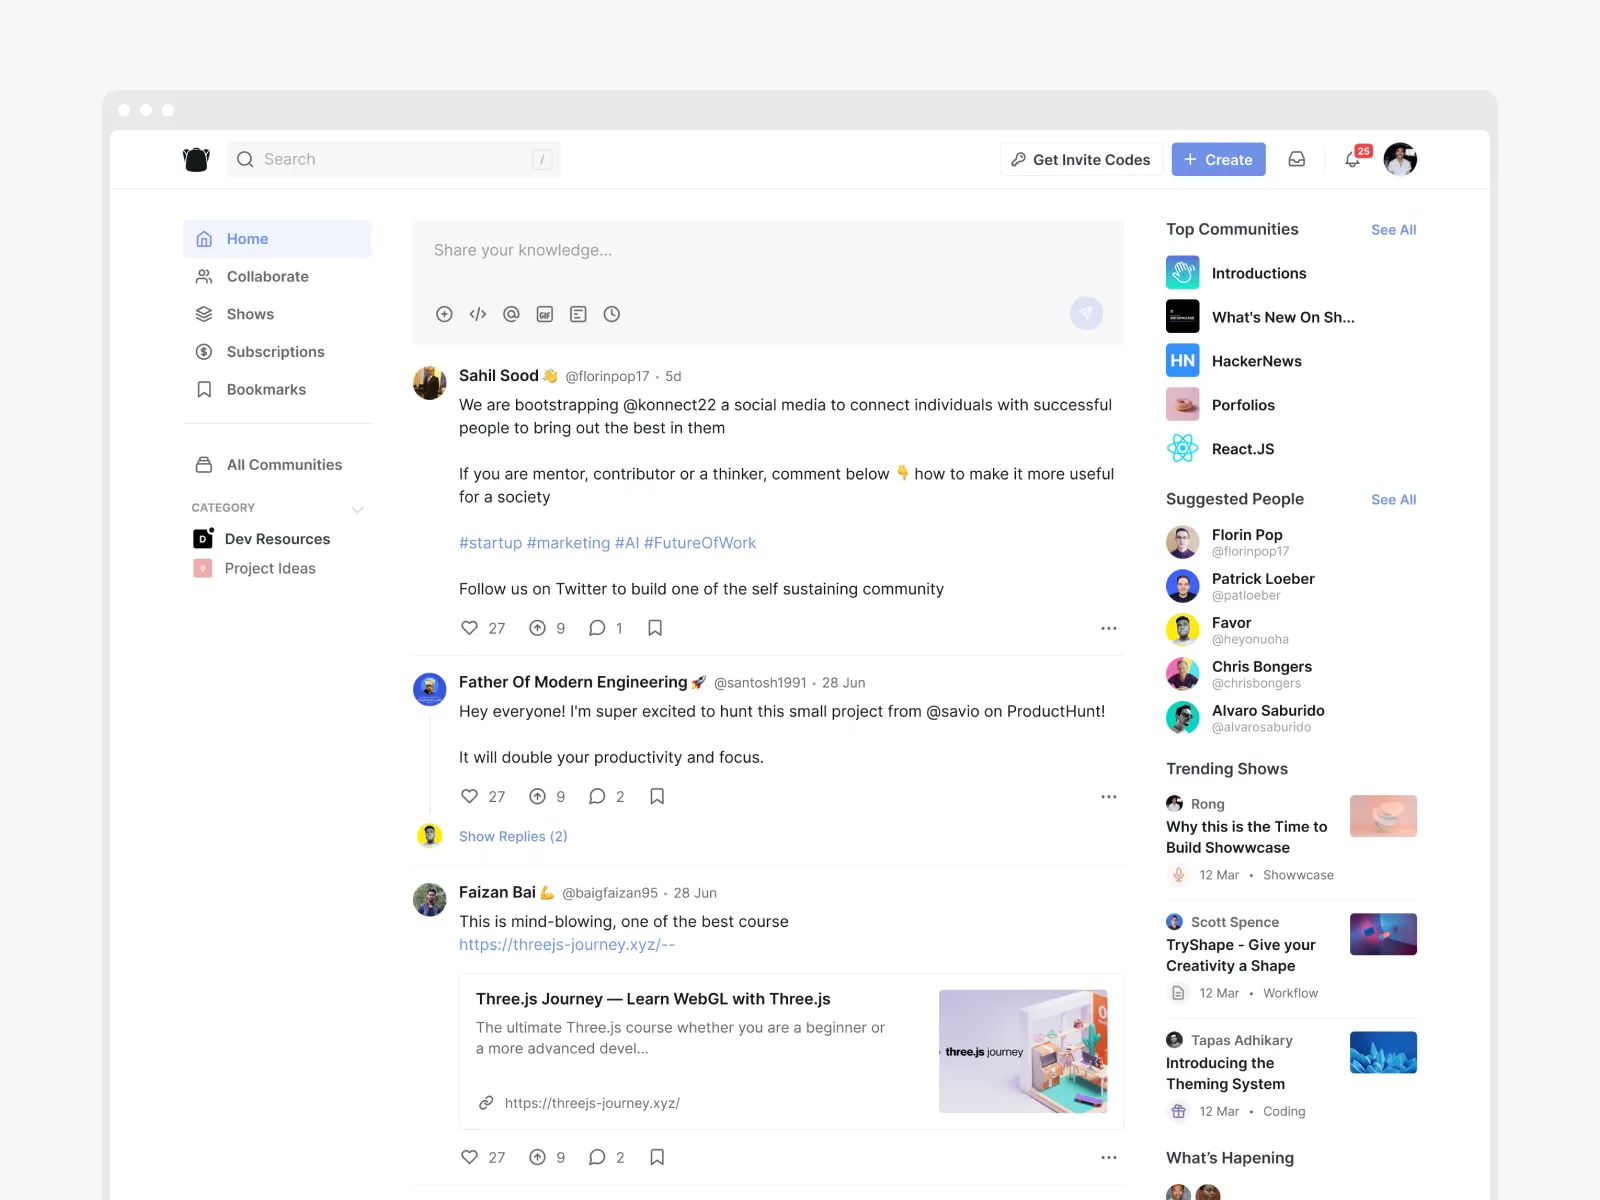Screen dimensions: 1600x1200
Task: Insert a GIF using the composer icon
Action: coord(545,314)
